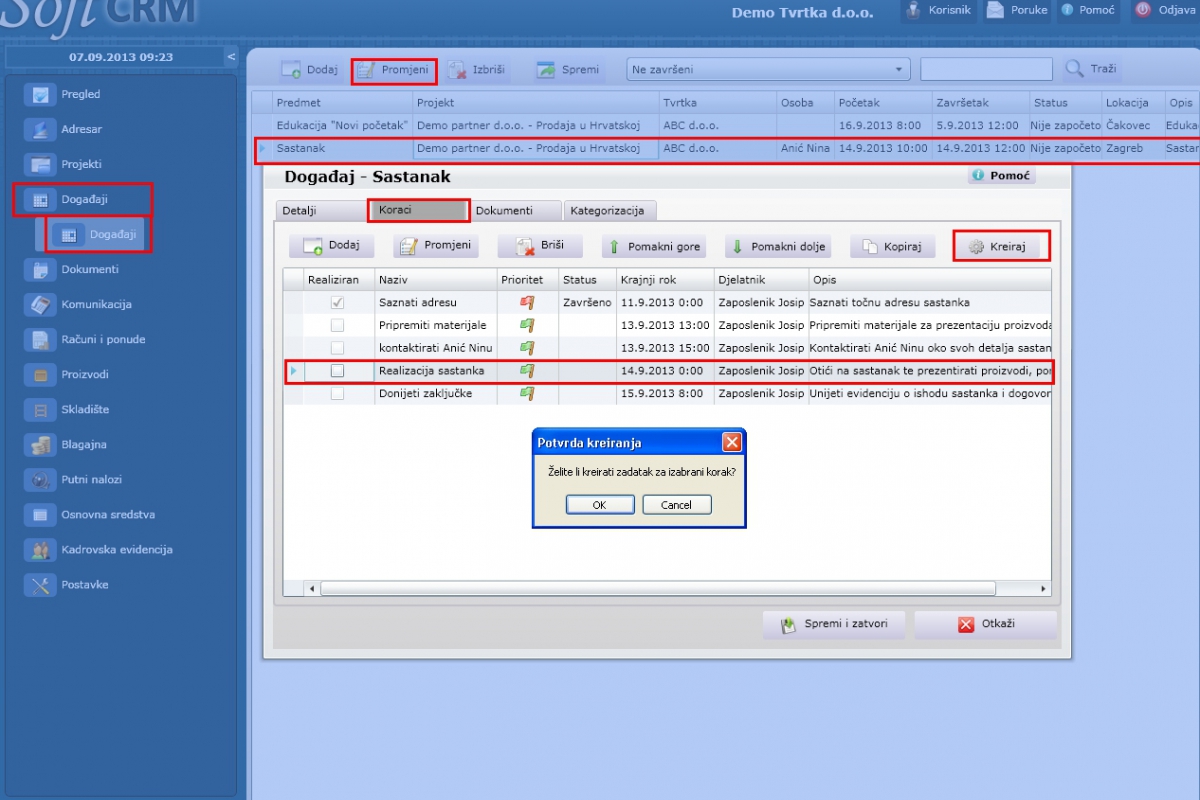Open the Pregled sidebar section
The height and width of the screenshot is (800, 1200).
pyautogui.click(x=80, y=94)
